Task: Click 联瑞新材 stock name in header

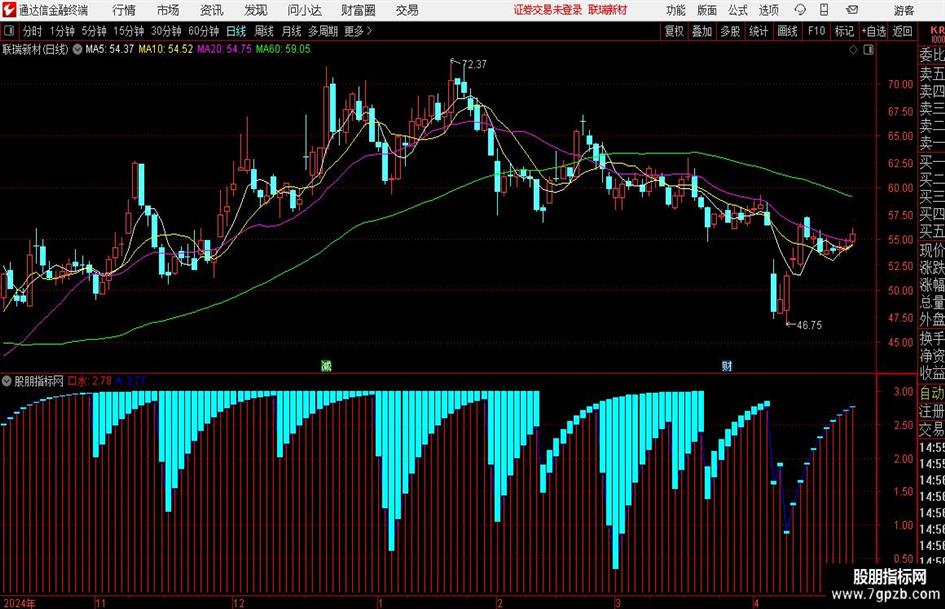Action: click(608, 10)
